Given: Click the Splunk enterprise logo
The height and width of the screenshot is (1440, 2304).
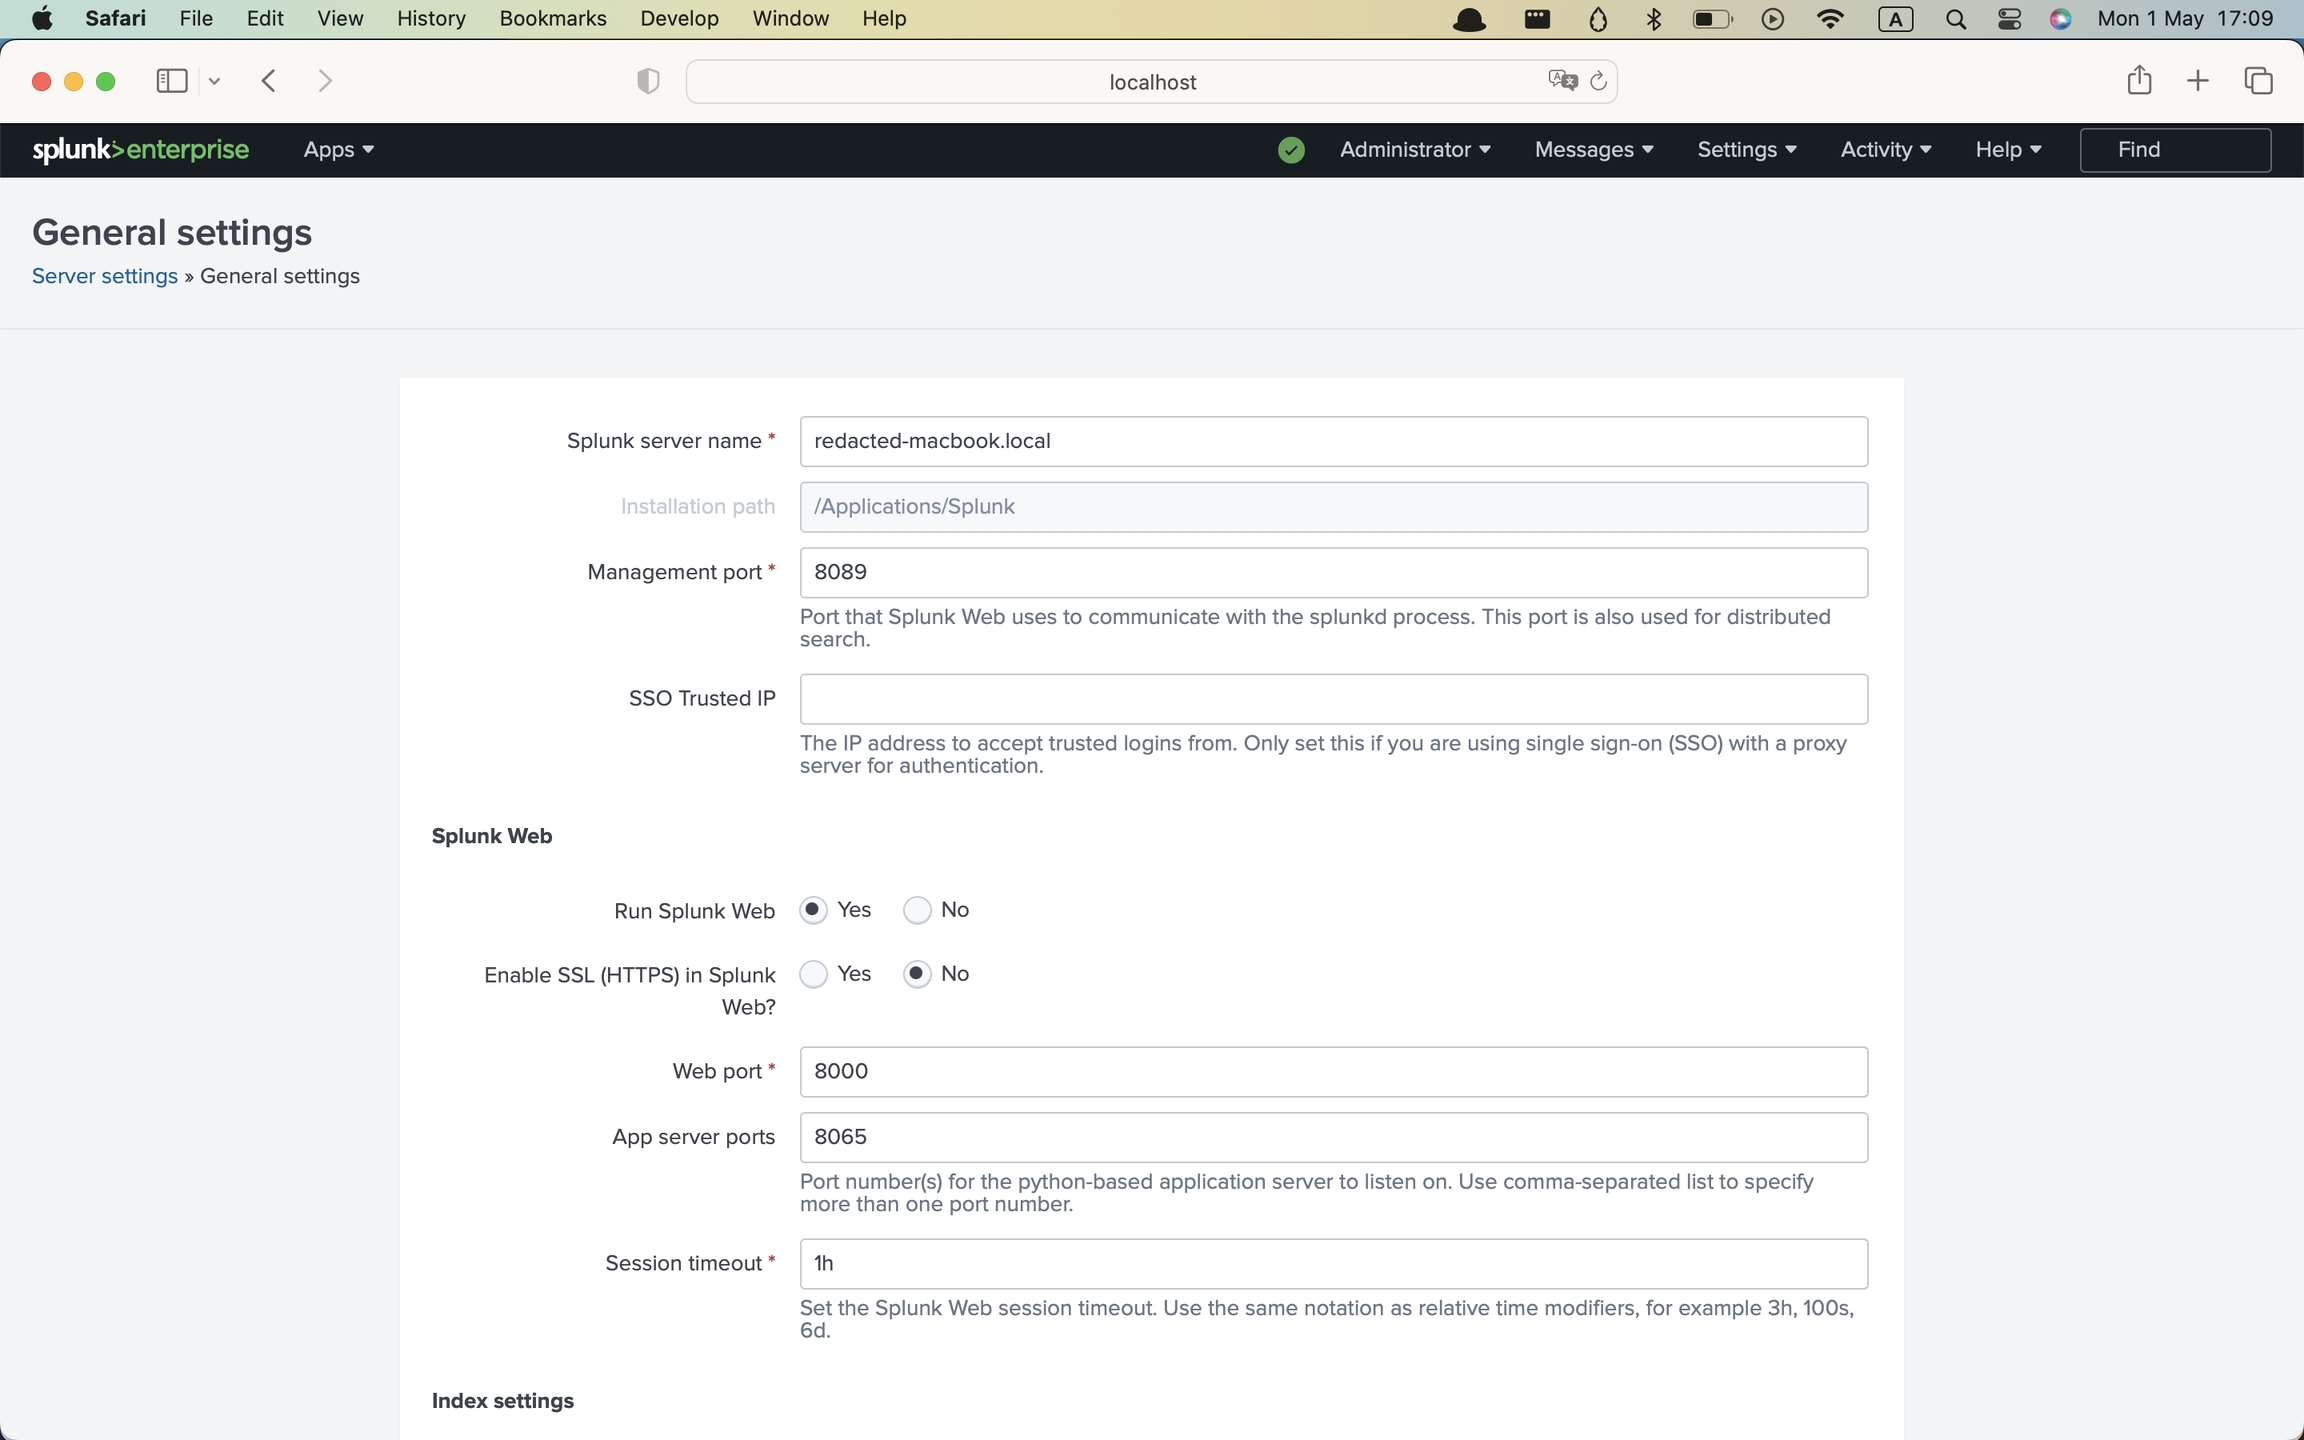Looking at the screenshot, I should [x=141, y=150].
